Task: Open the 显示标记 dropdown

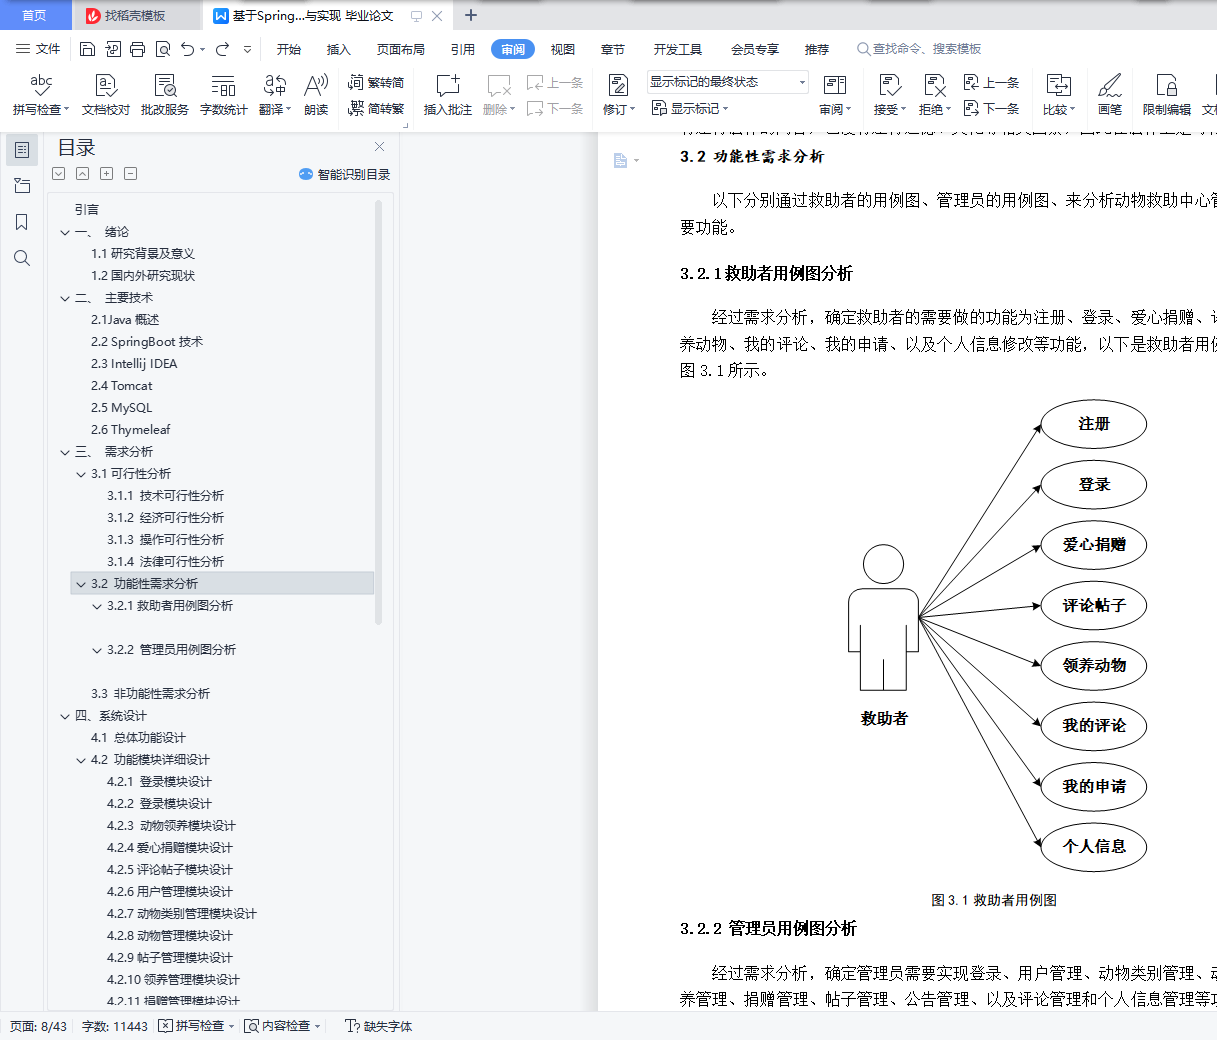Action: tap(690, 108)
